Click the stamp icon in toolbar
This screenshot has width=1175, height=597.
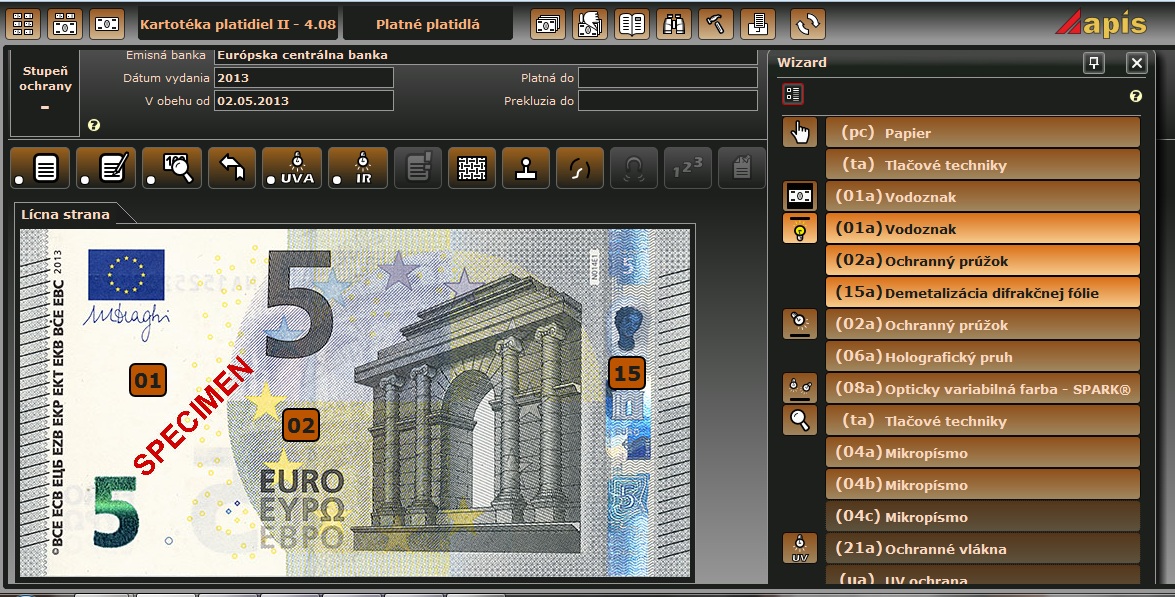tap(523, 168)
